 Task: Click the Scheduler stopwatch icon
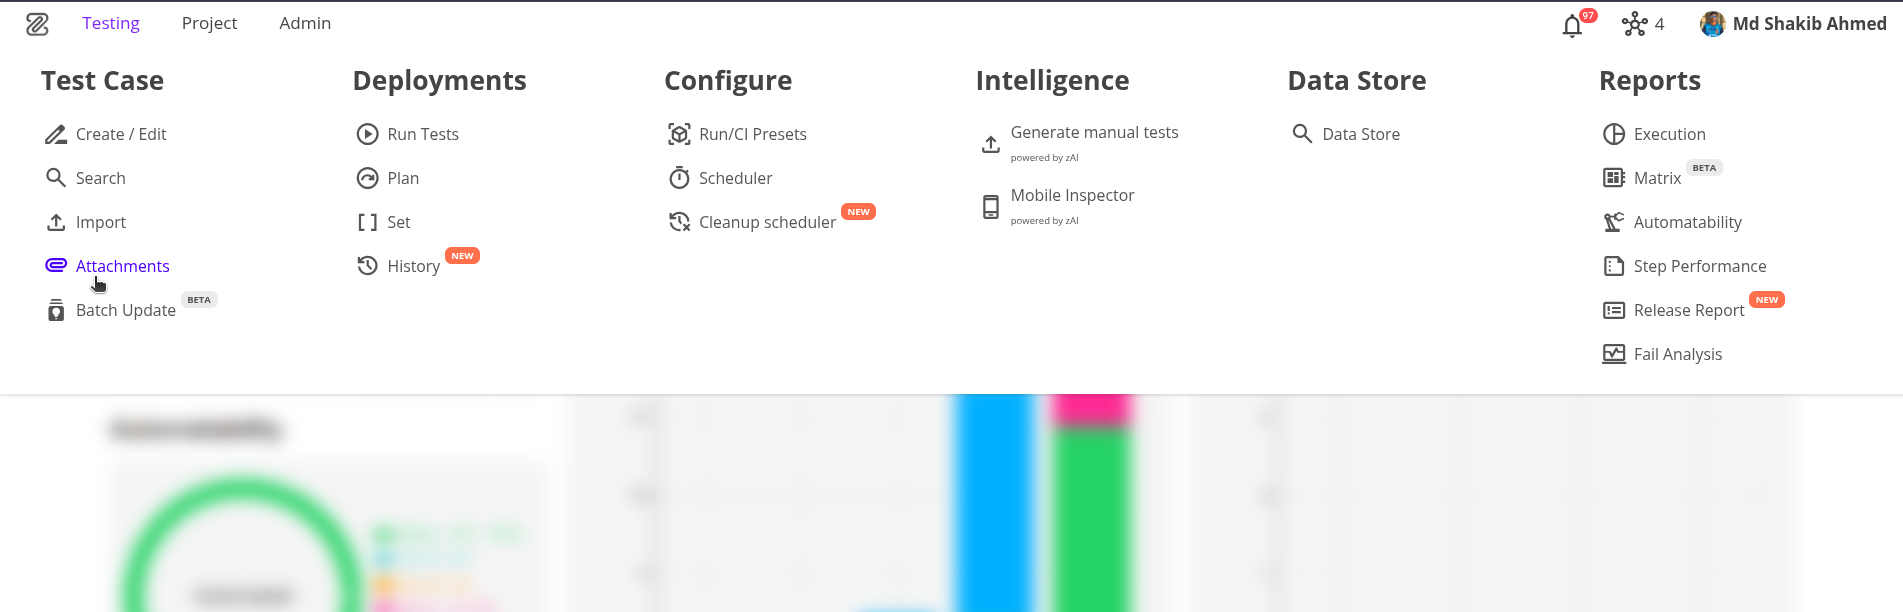[x=679, y=178]
